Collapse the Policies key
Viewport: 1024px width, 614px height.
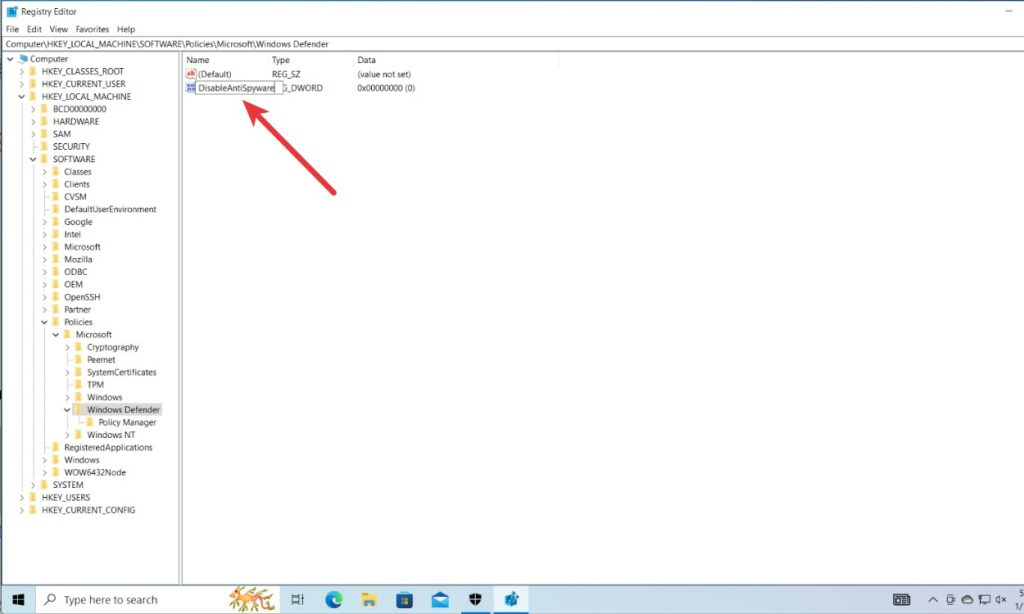(x=44, y=322)
